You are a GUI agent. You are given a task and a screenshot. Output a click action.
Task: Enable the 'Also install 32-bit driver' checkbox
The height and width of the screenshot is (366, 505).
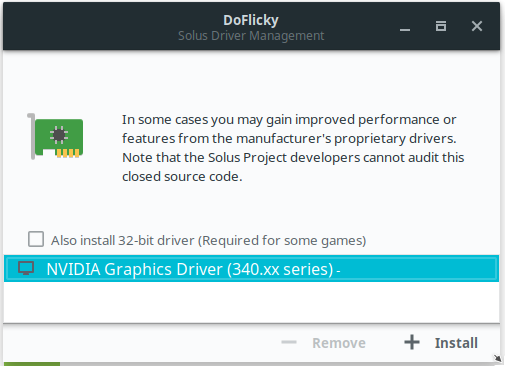36,239
